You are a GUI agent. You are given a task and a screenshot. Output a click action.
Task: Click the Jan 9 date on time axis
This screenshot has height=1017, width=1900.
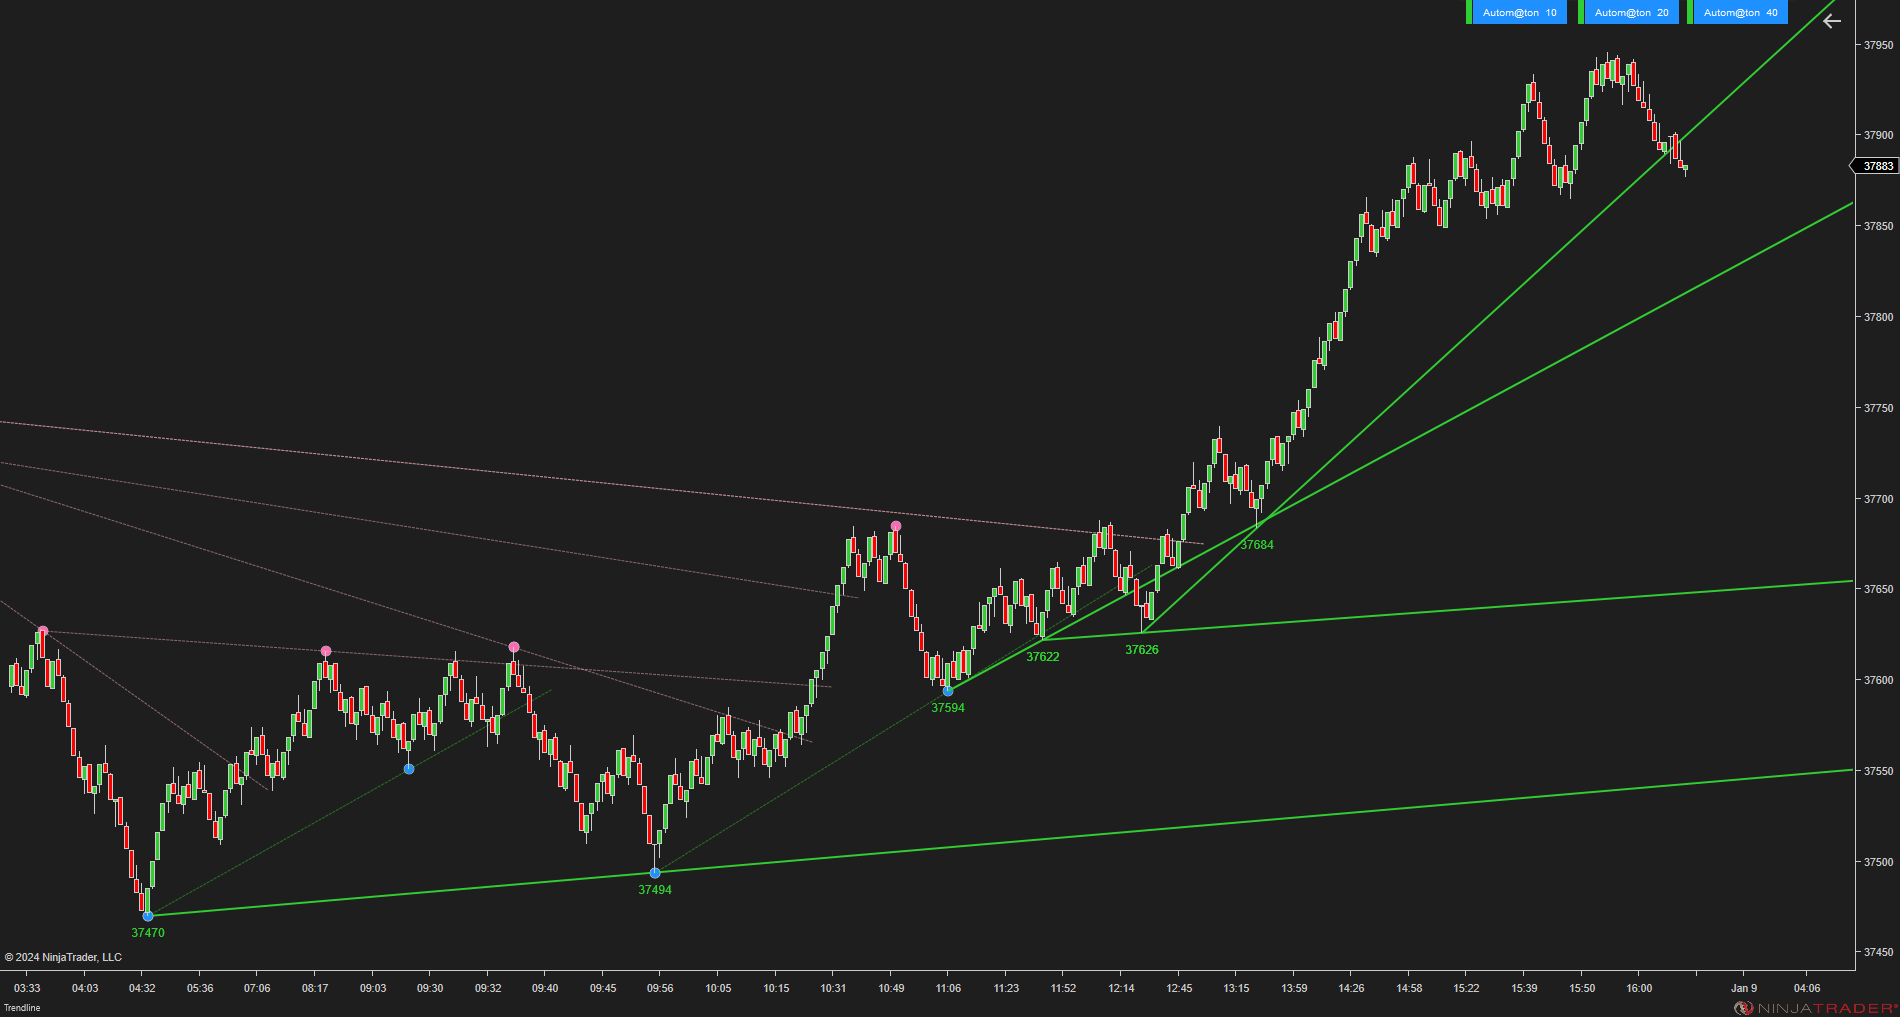tap(1744, 988)
